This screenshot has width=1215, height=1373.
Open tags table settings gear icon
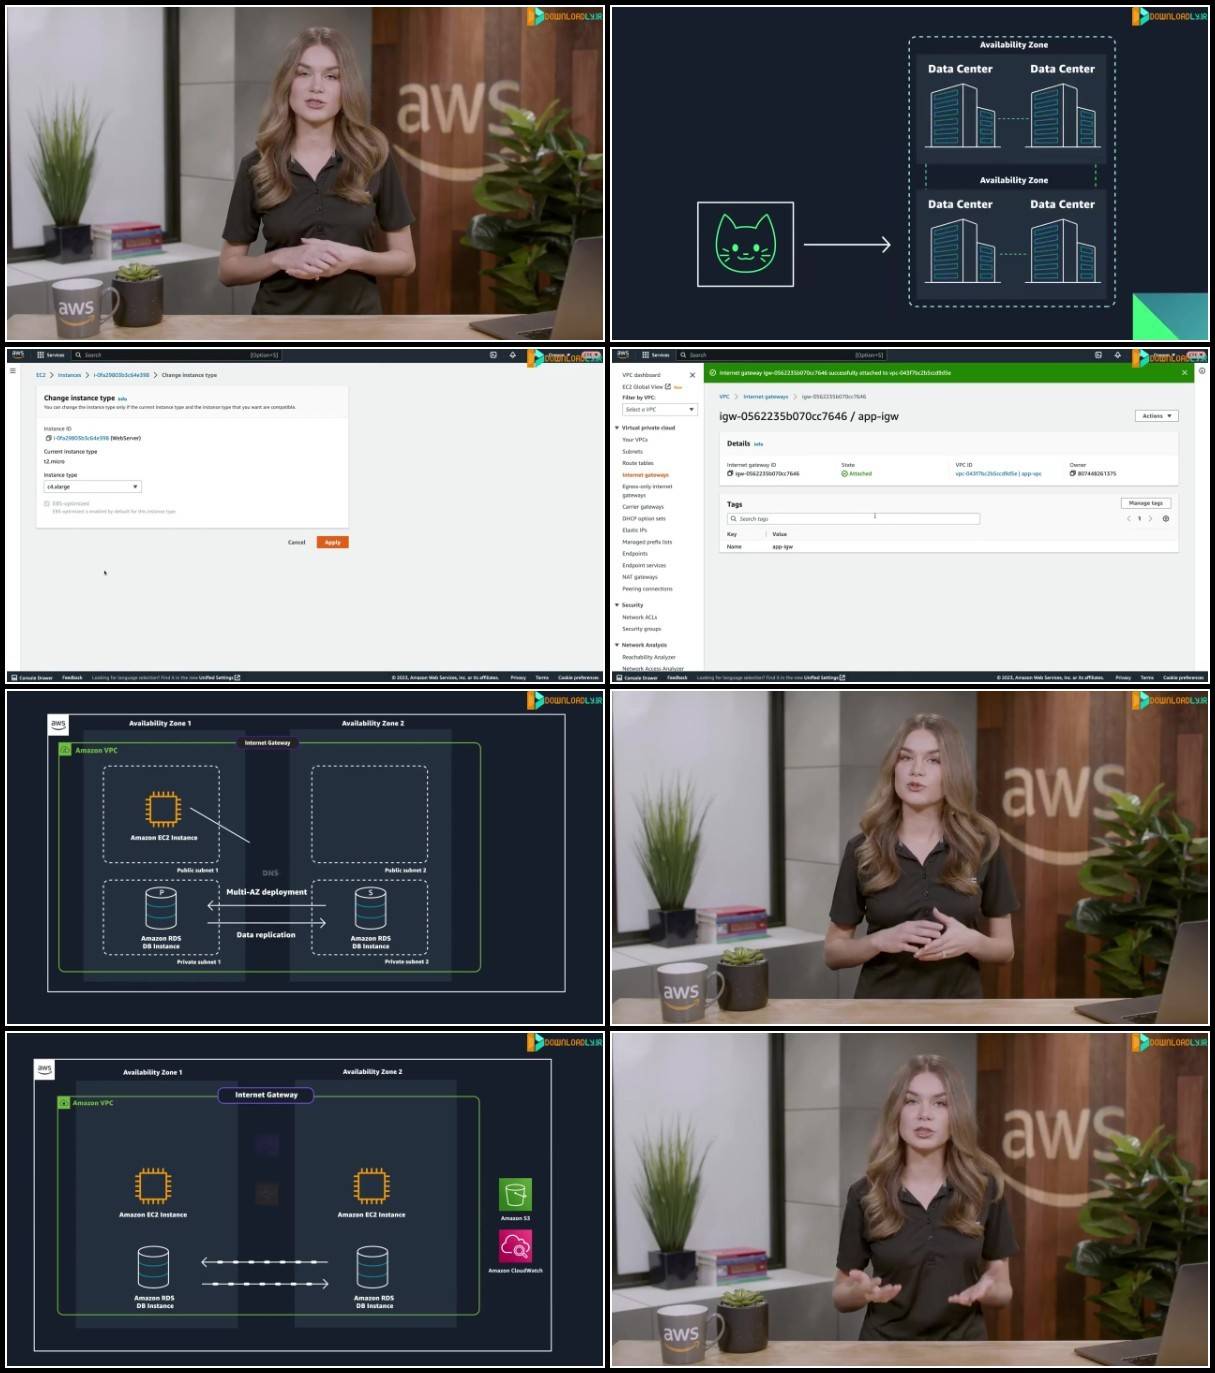(1166, 519)
